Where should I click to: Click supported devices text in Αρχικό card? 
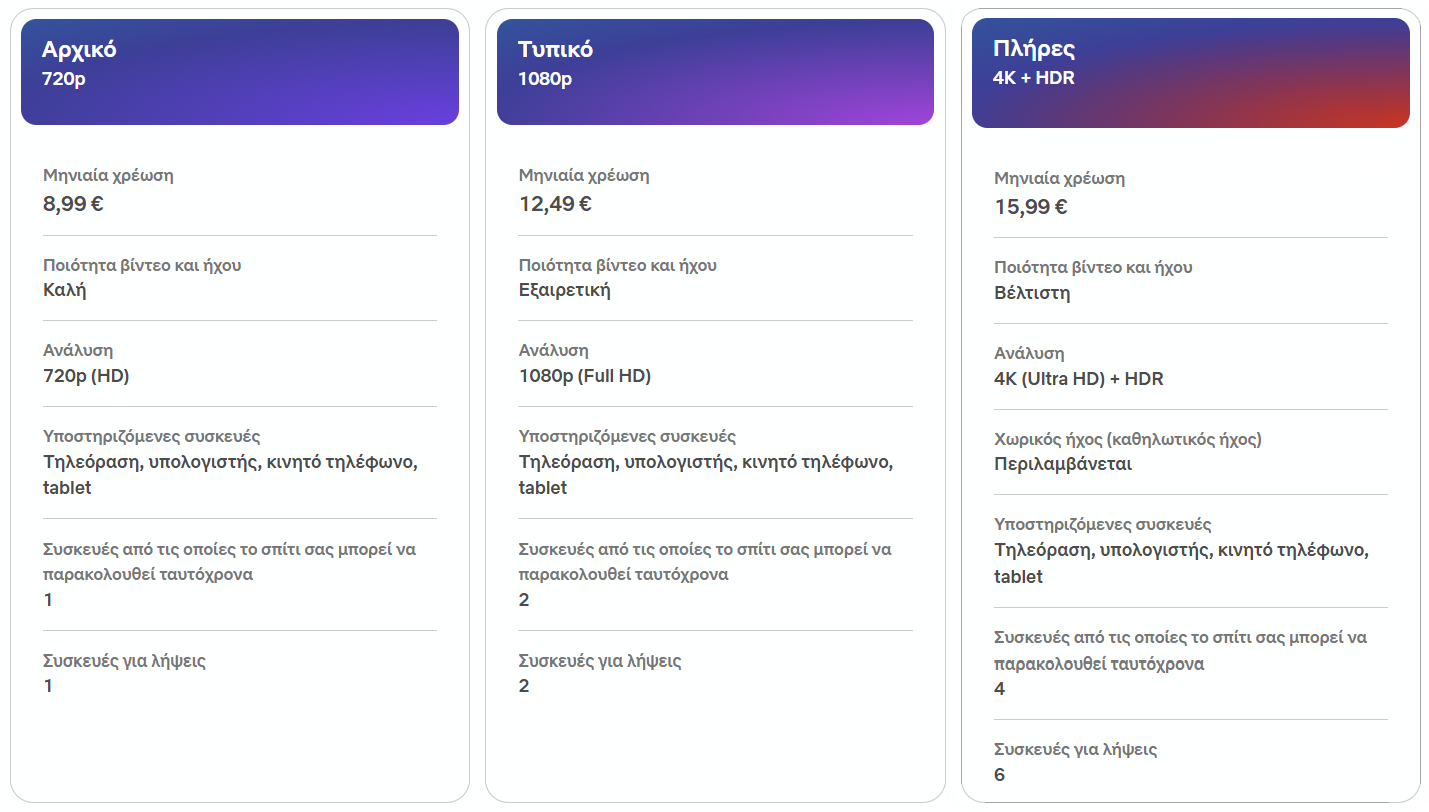pyautogui.click(x=230, y=475)
